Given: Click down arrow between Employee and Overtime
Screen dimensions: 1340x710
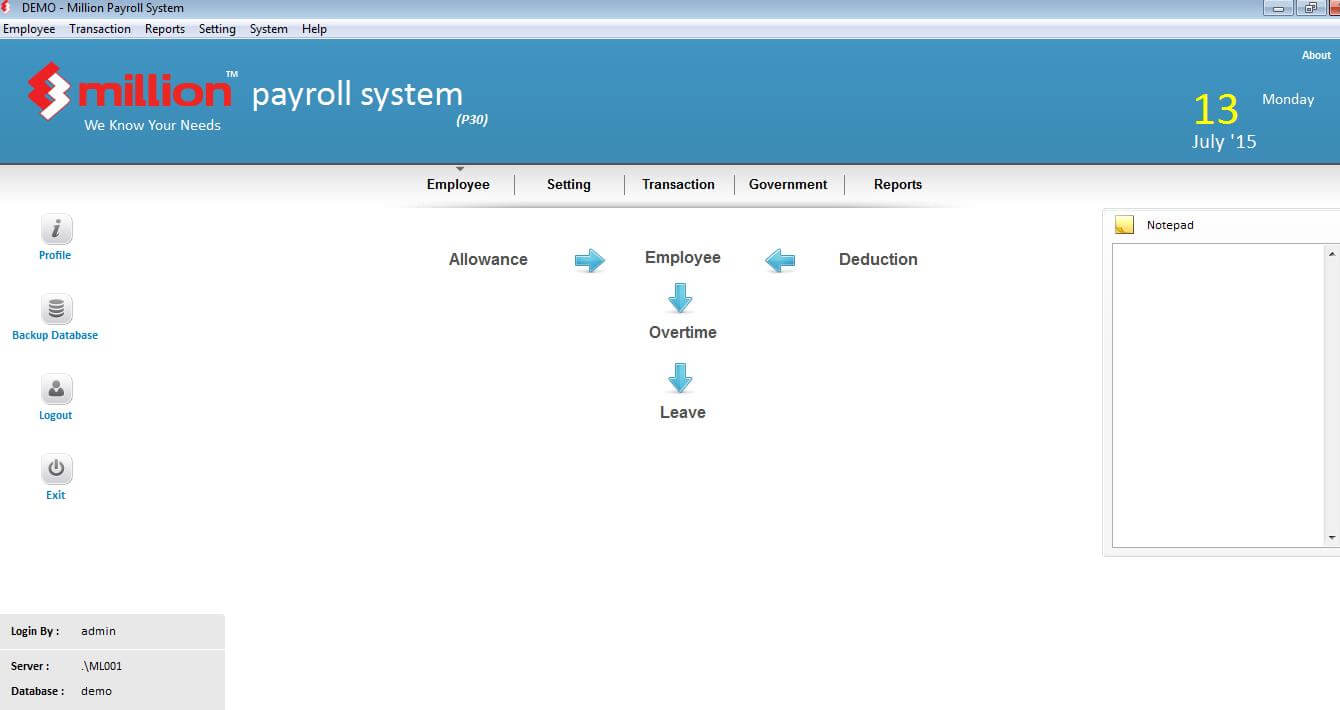Looking at the screenshot, I should click(x=680, y=298).
